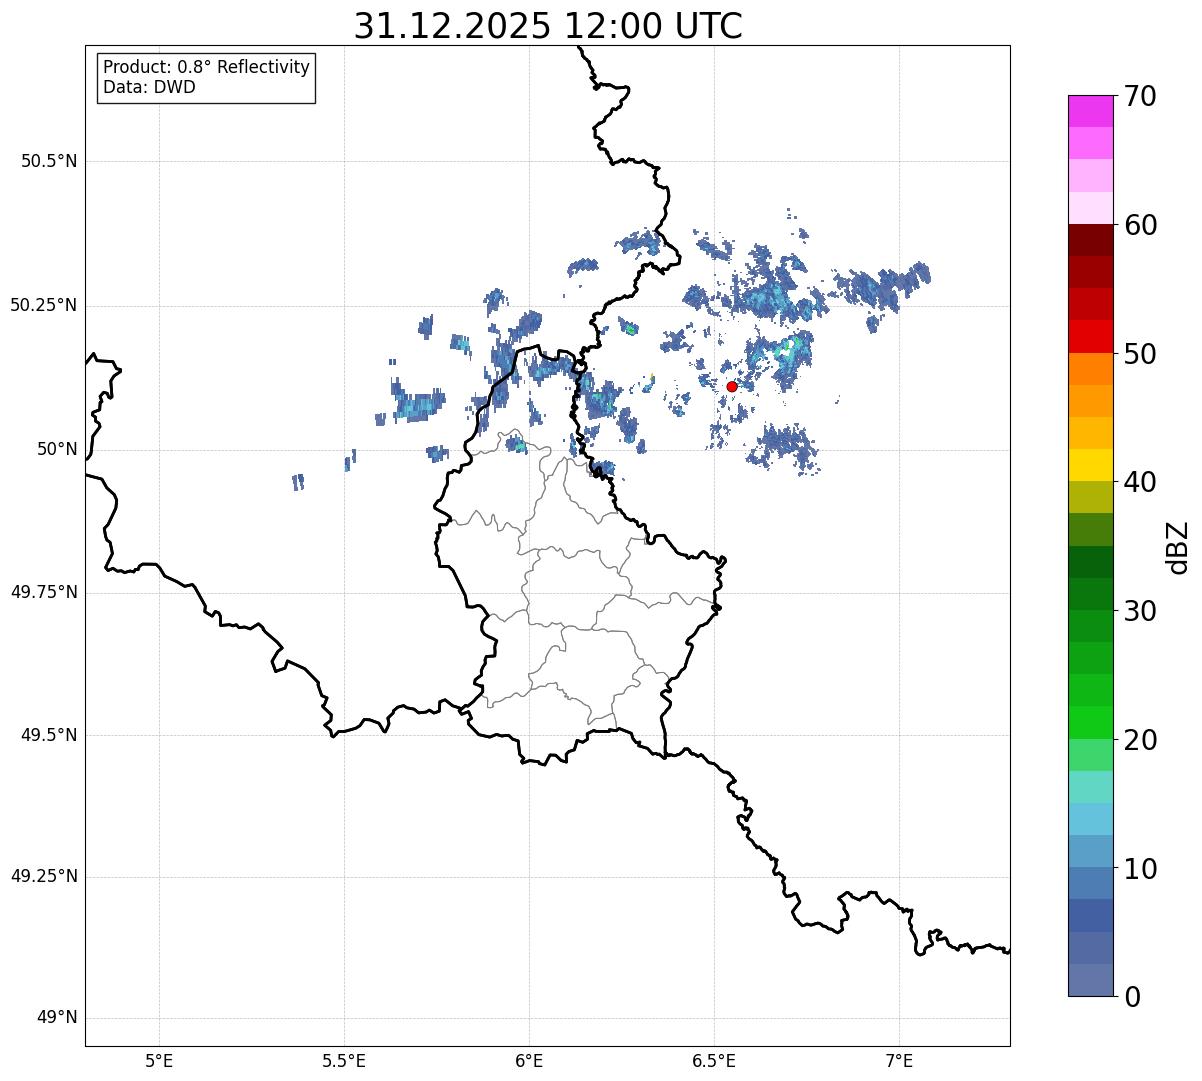
Task: Click the 49.25°N latitude label
Action: [x=43, y=877]
